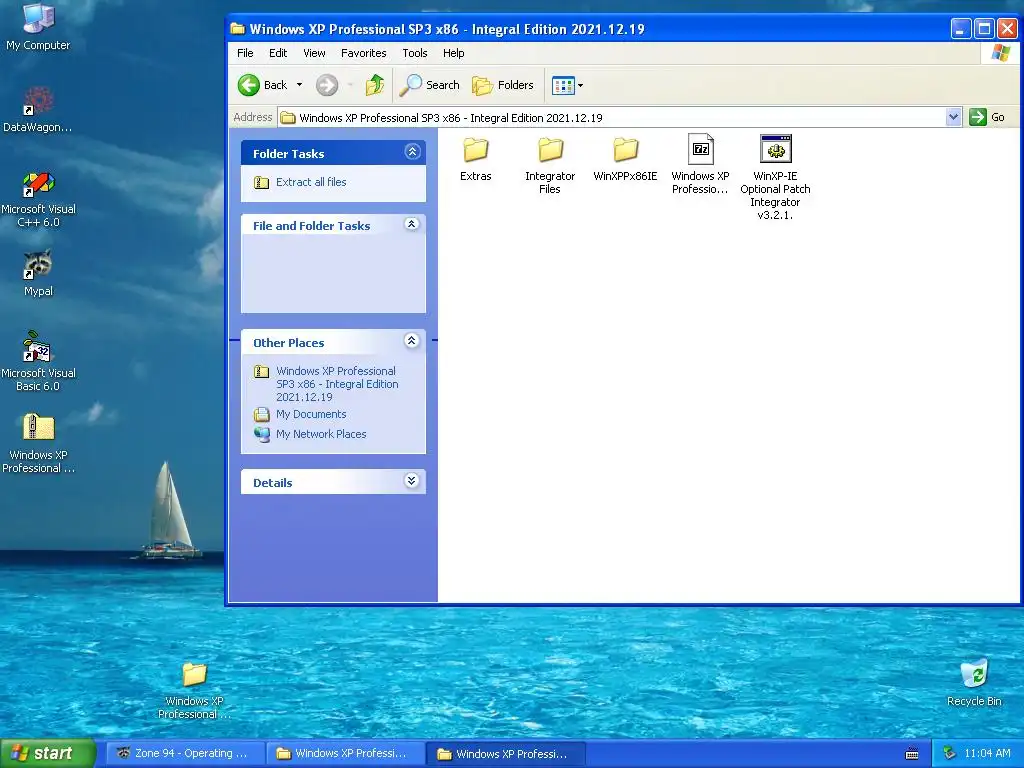Go to My Documents in Other Places

pos(311,414)
